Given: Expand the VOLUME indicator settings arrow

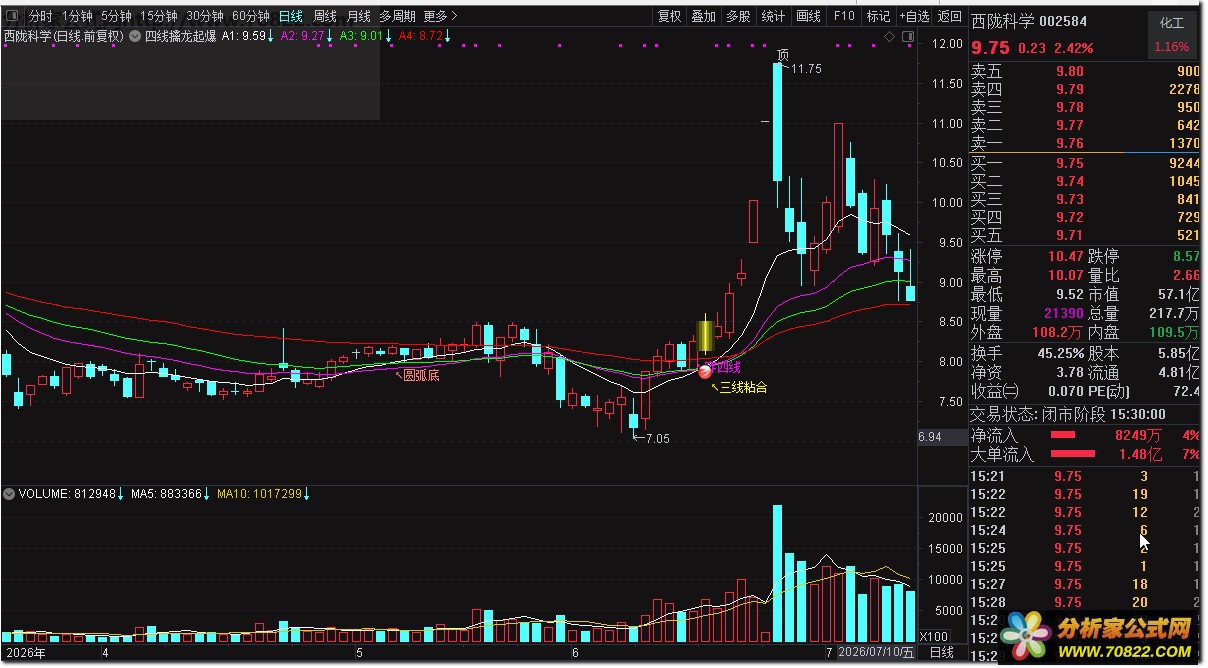Looking at the screenshot, I should 9,494.
